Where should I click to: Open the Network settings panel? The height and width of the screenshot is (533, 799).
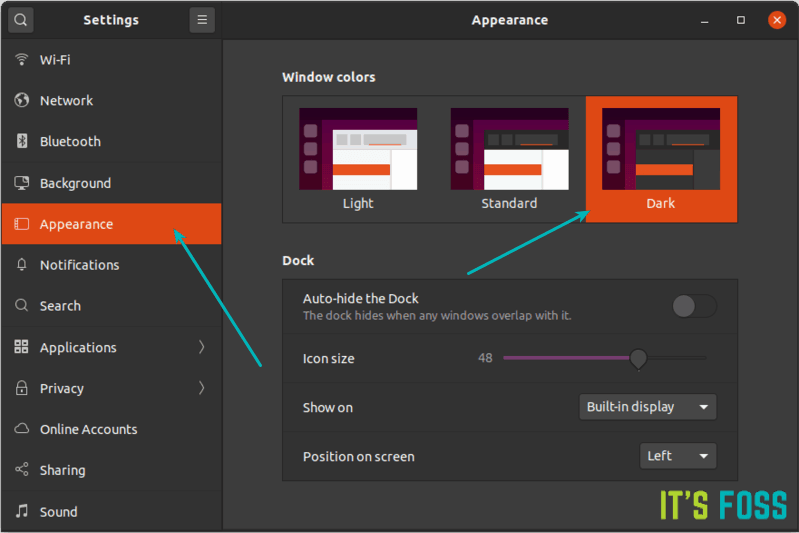pos(66,101)
